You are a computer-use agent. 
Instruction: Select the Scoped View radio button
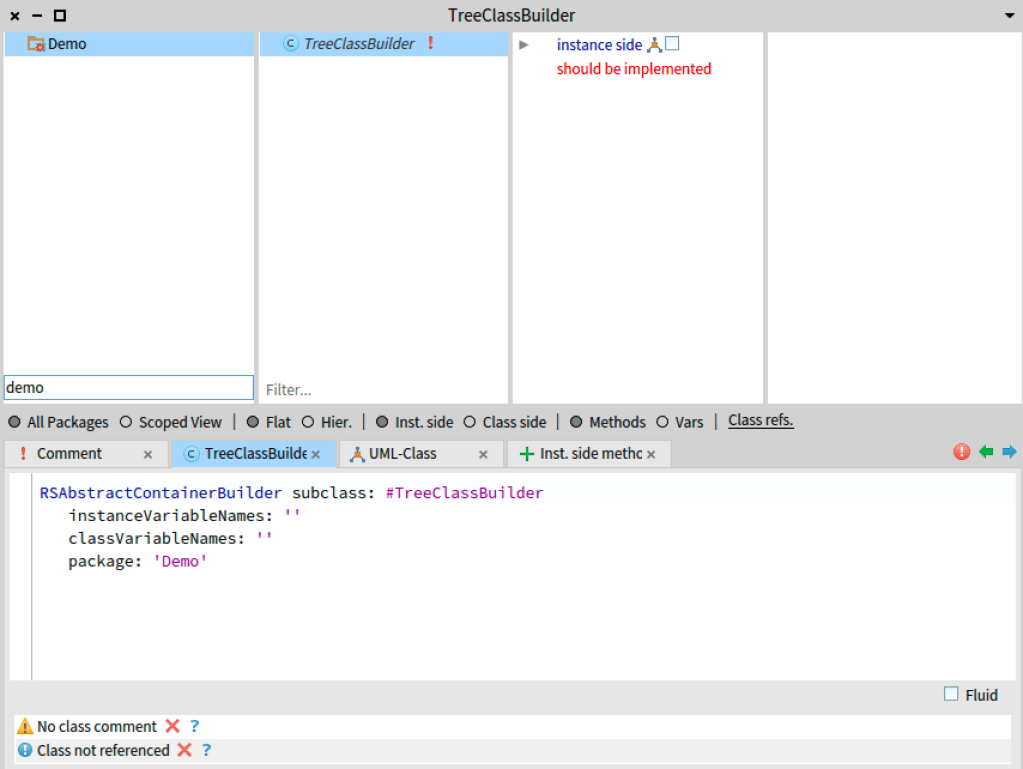(x=126, y=422)
